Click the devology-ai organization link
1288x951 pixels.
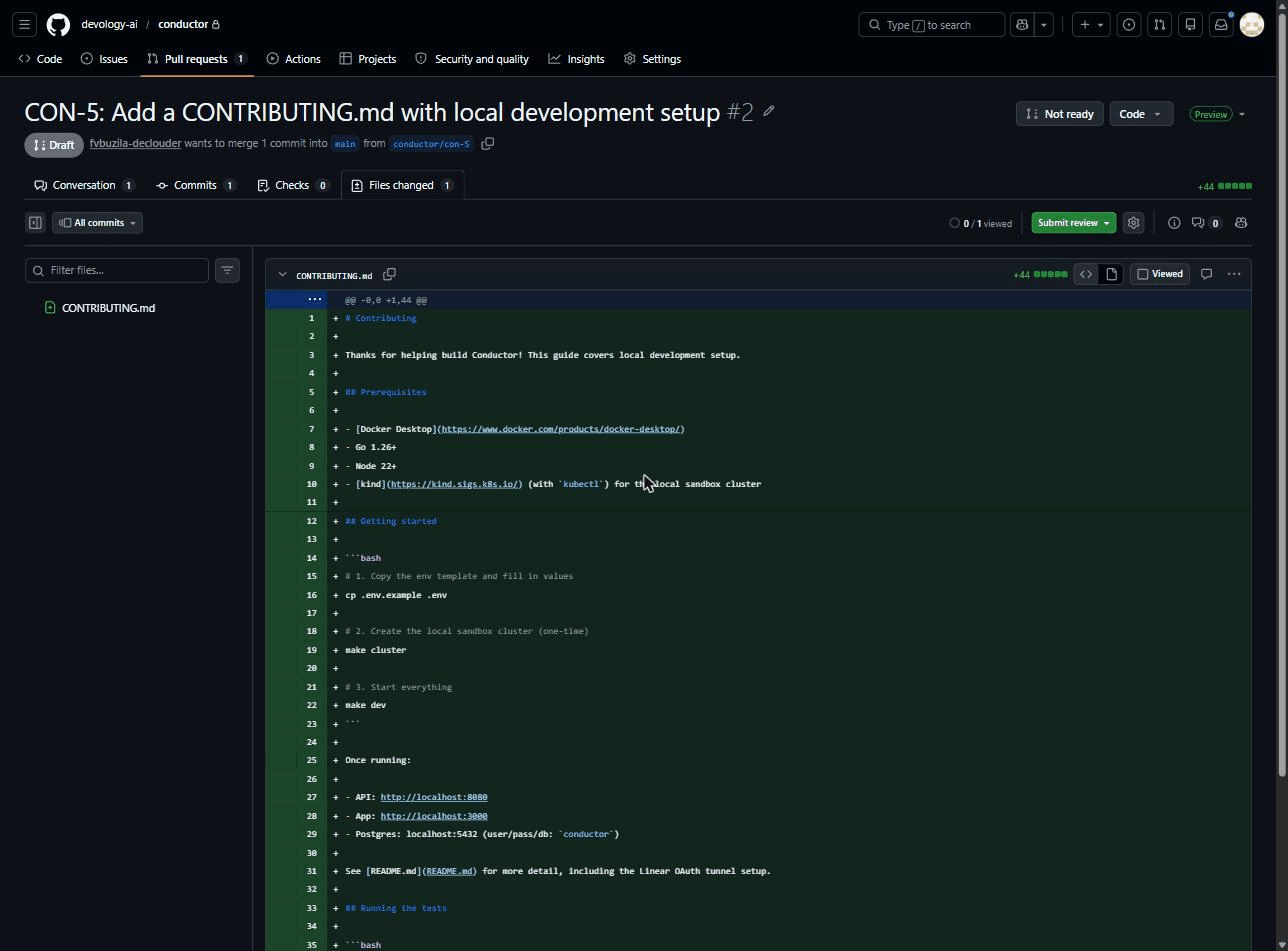(x=109, y=24)
